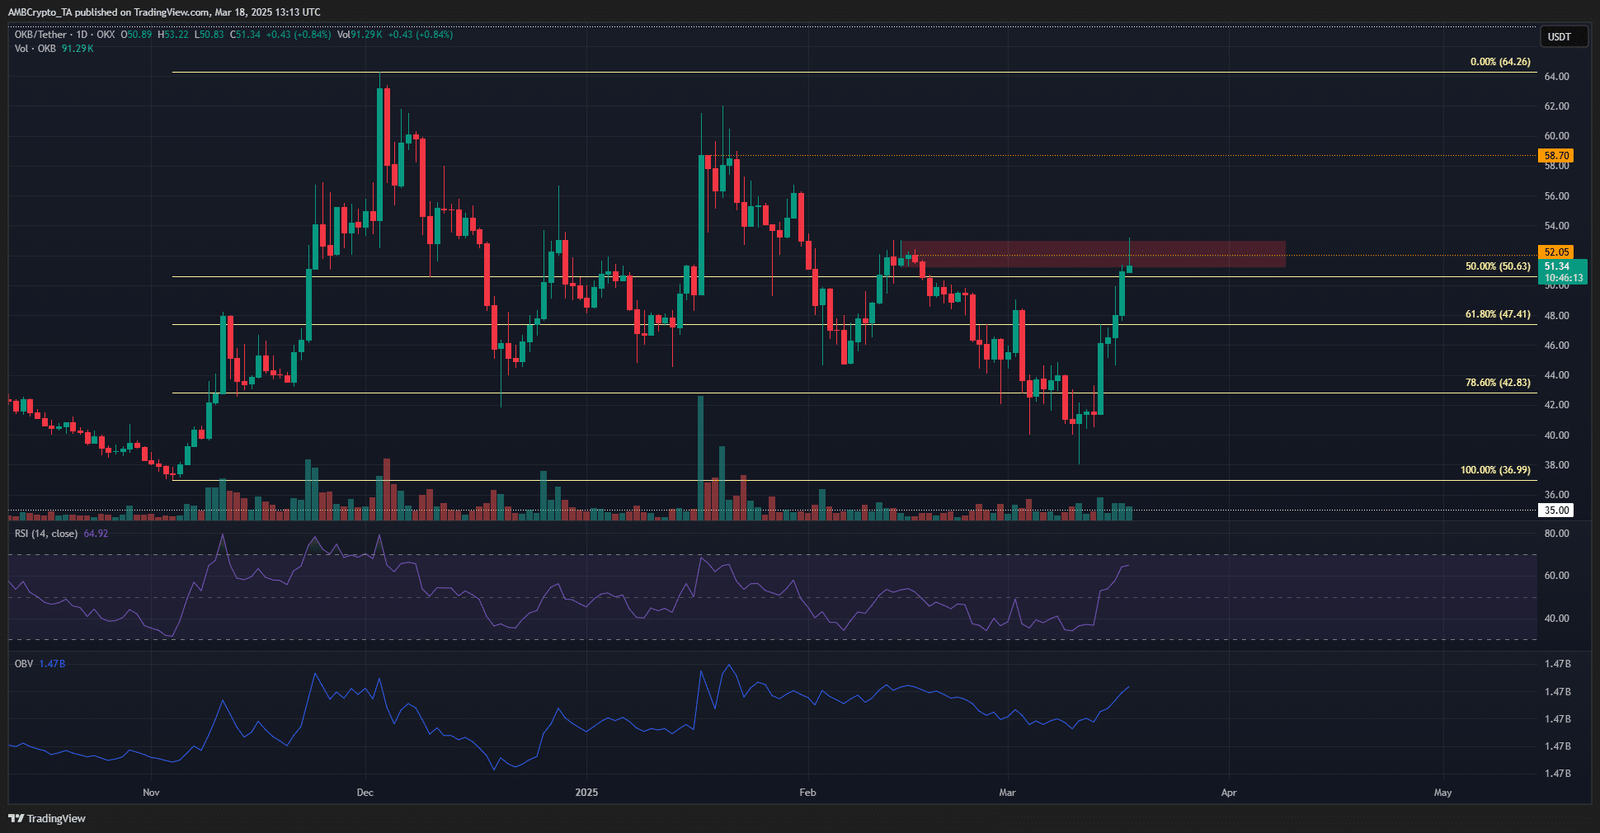Click the orange 58.70 price label
This screenshot has height=833, width=1600.
click(1556, 156)
